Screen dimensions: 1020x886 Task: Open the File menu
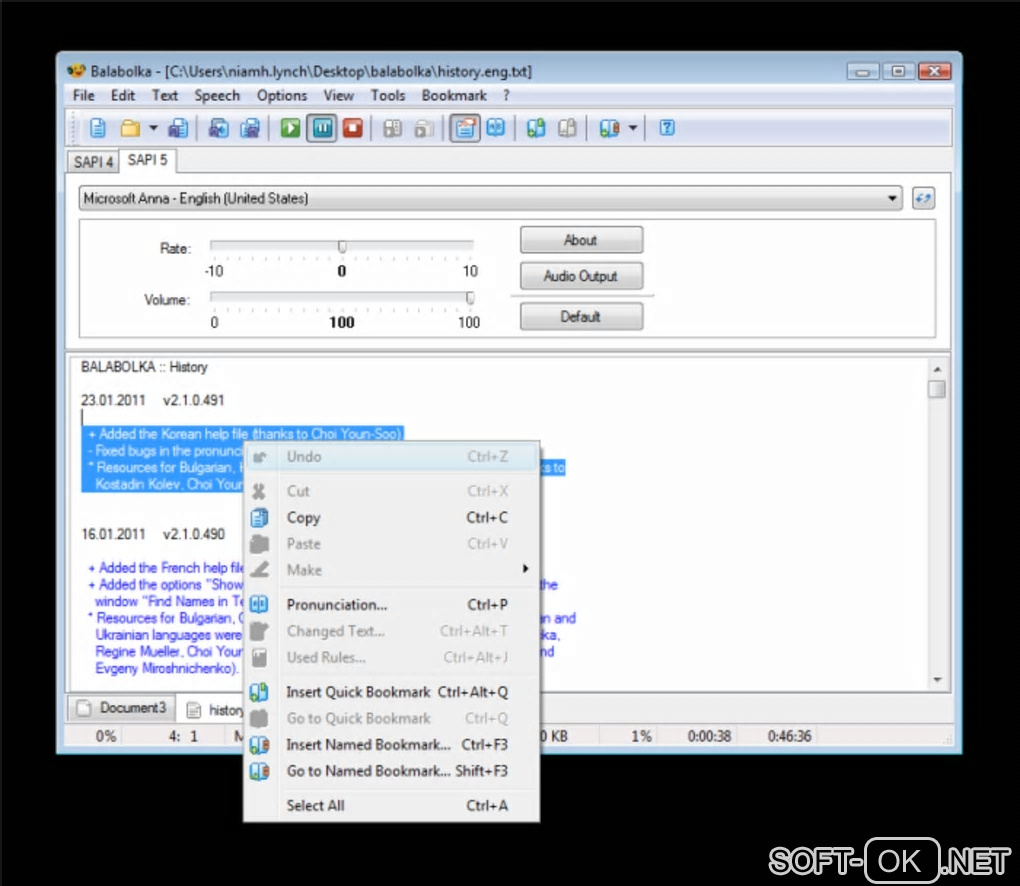[x=84, y=96]
